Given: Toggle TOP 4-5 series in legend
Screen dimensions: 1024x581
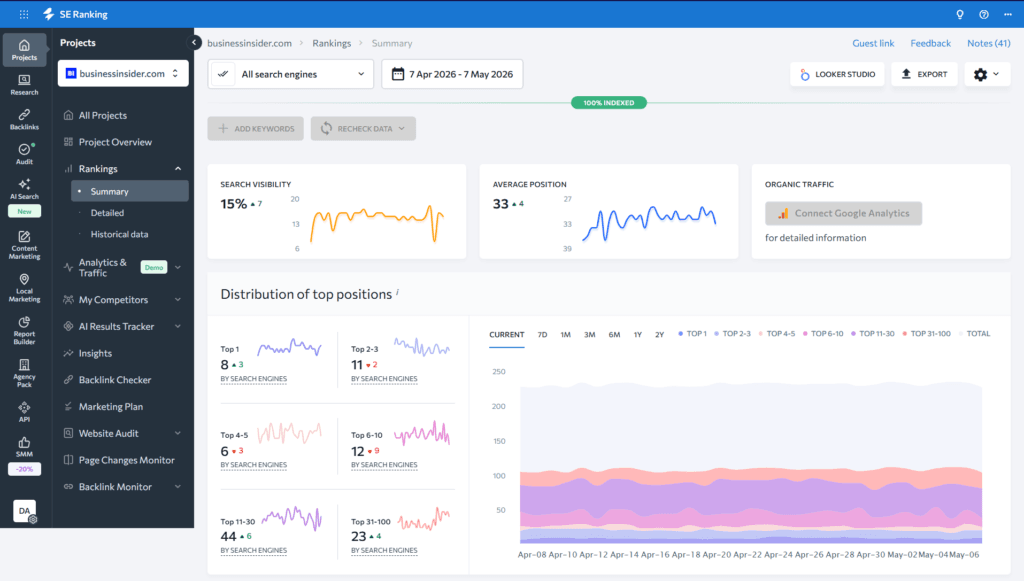Looking at the screenshot, I should (x=776, y=334).
